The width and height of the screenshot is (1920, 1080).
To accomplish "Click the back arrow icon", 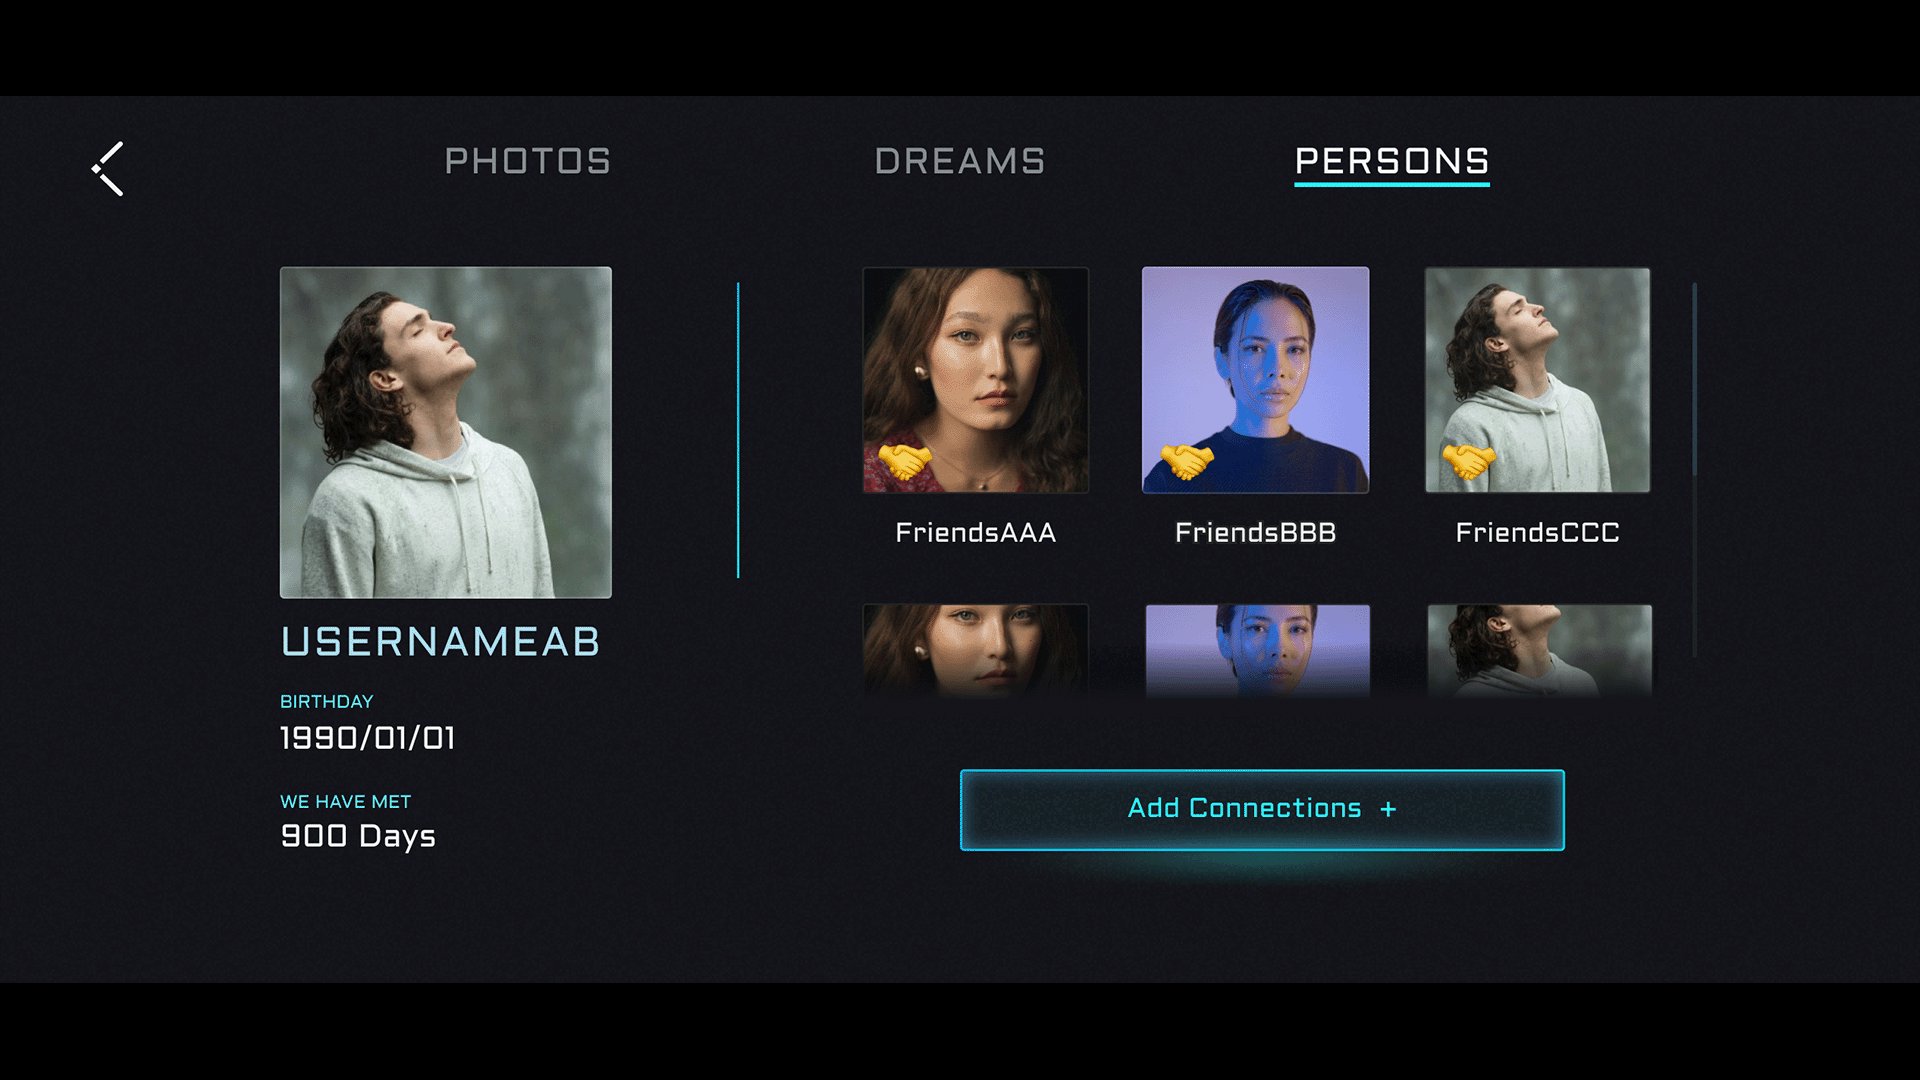I will click(x=108, y=168).
